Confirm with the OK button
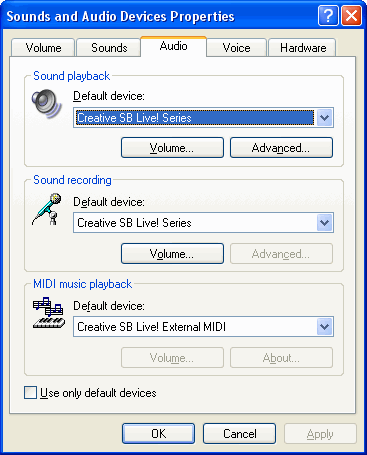Viewport: 367px width, 455px height. (158, 434)
